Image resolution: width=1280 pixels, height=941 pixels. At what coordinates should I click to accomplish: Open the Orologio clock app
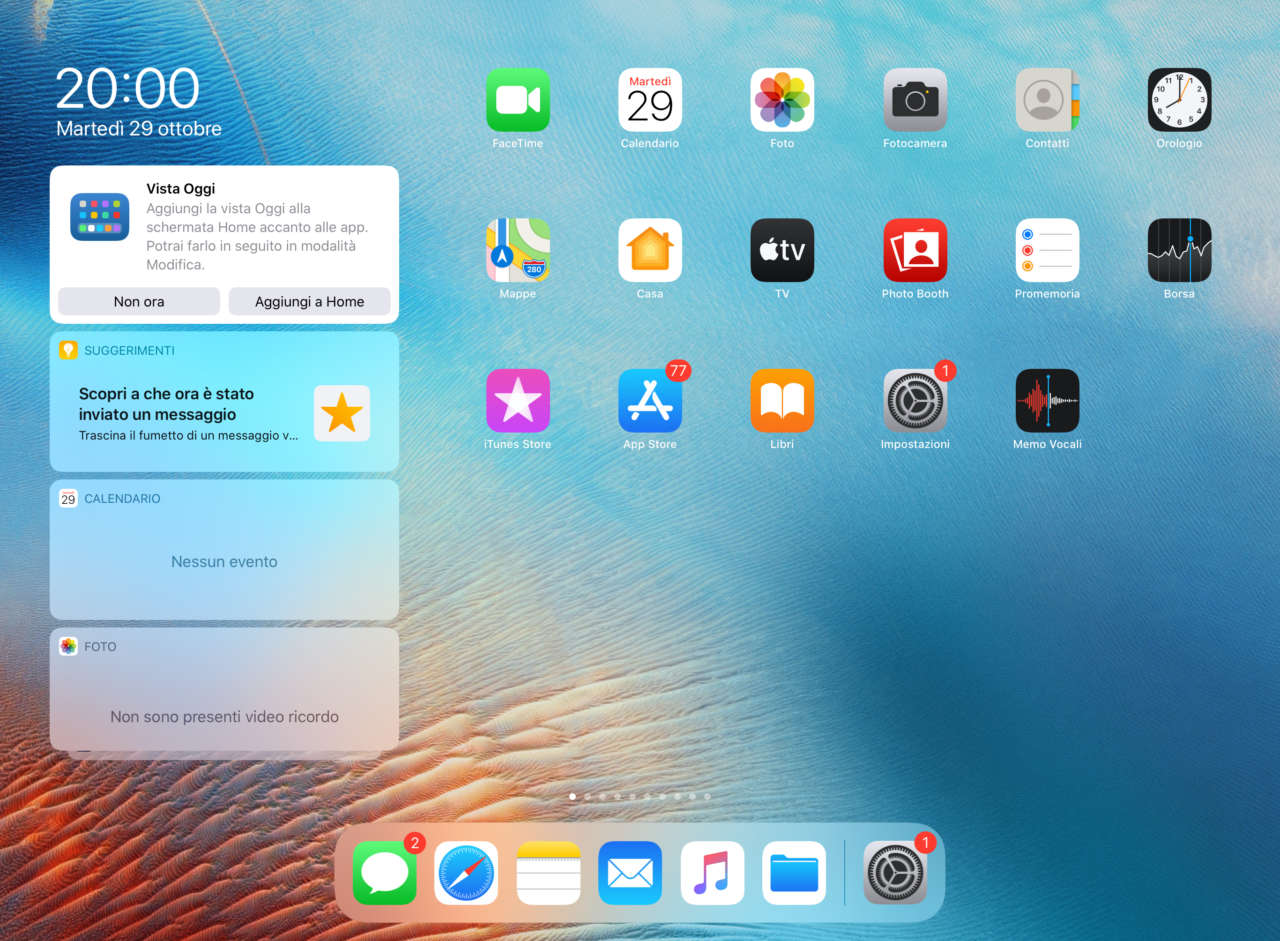click(1179, 100)
